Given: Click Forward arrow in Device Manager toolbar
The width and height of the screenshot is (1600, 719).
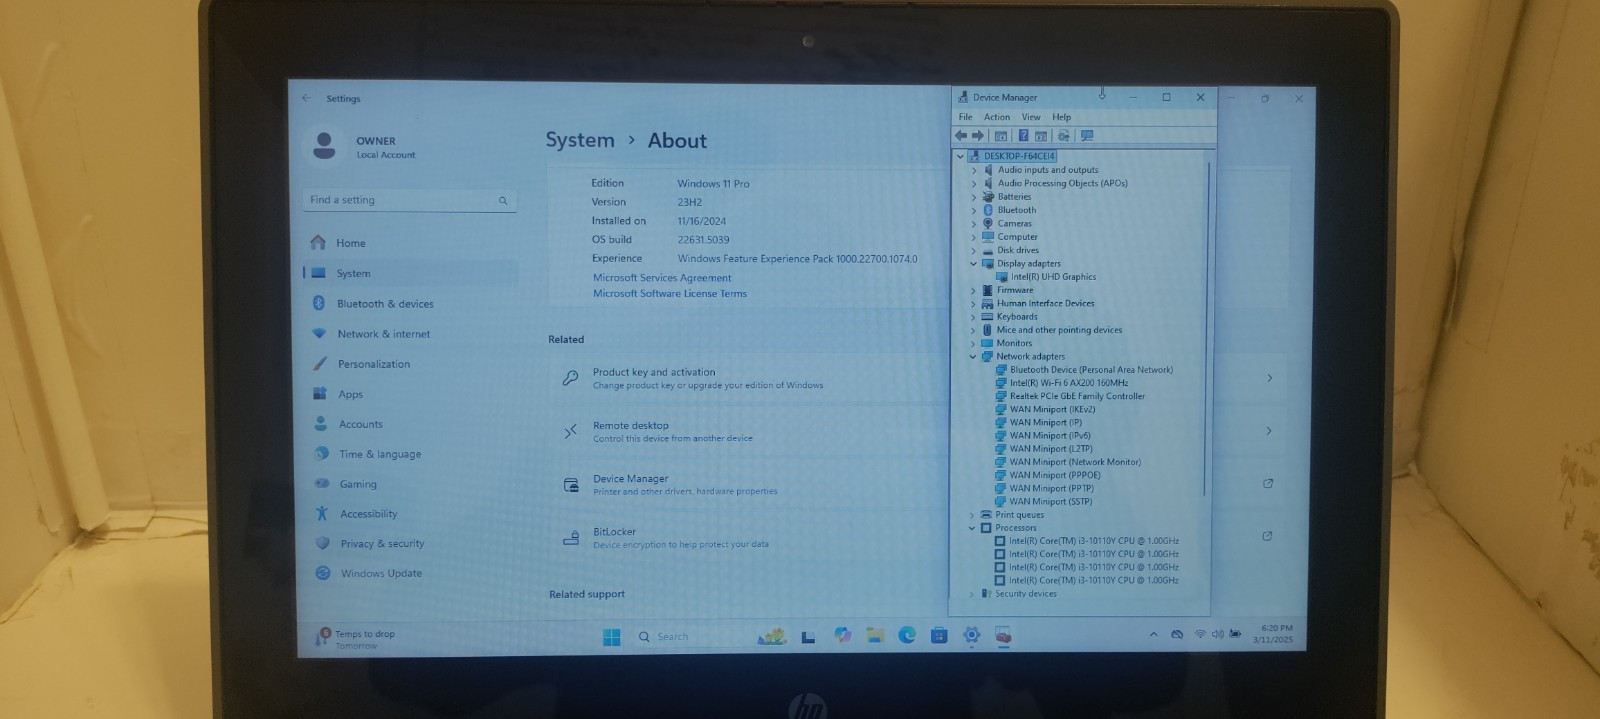Looking at the screenshot, I should 978,136.
